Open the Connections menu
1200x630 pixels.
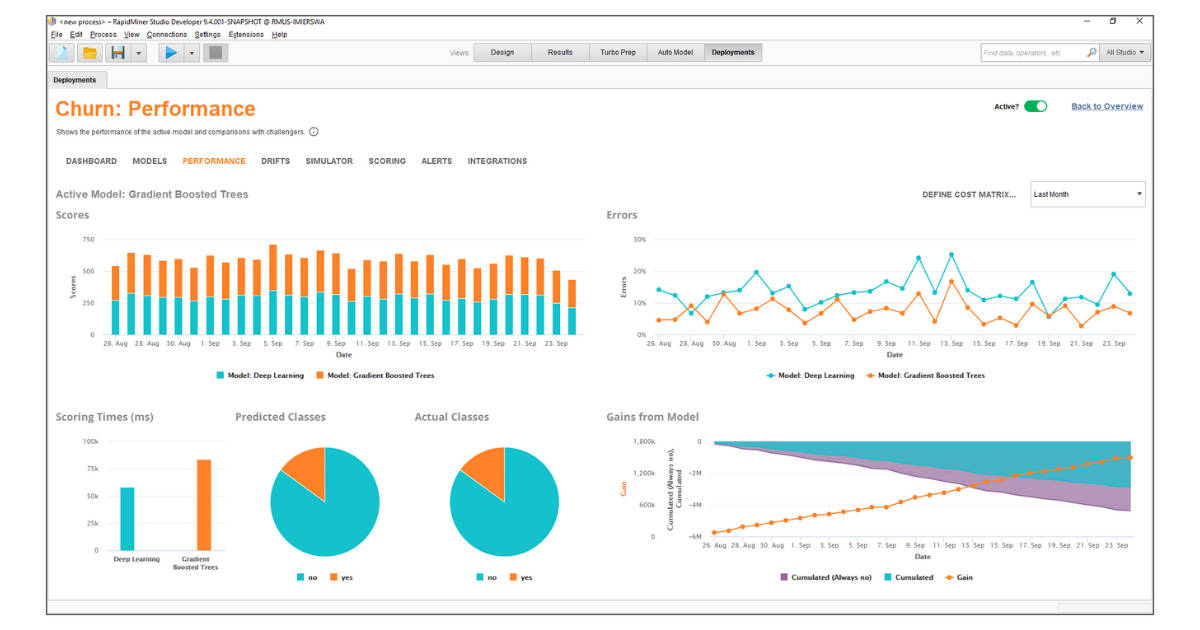pos(166,33)
